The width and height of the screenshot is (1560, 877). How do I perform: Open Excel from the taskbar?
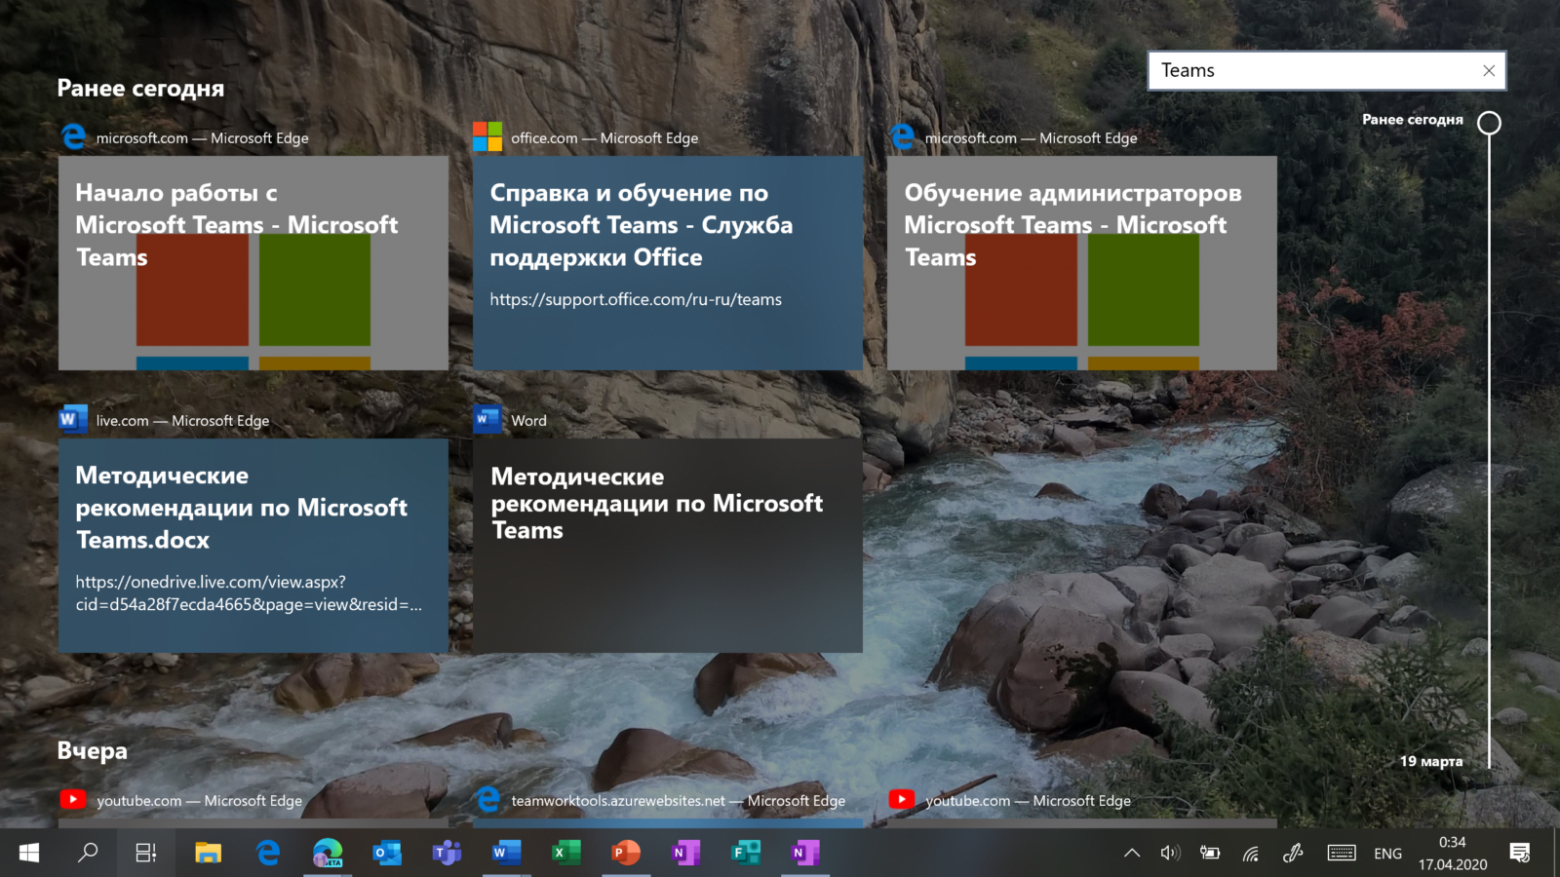tap(566, 853)
